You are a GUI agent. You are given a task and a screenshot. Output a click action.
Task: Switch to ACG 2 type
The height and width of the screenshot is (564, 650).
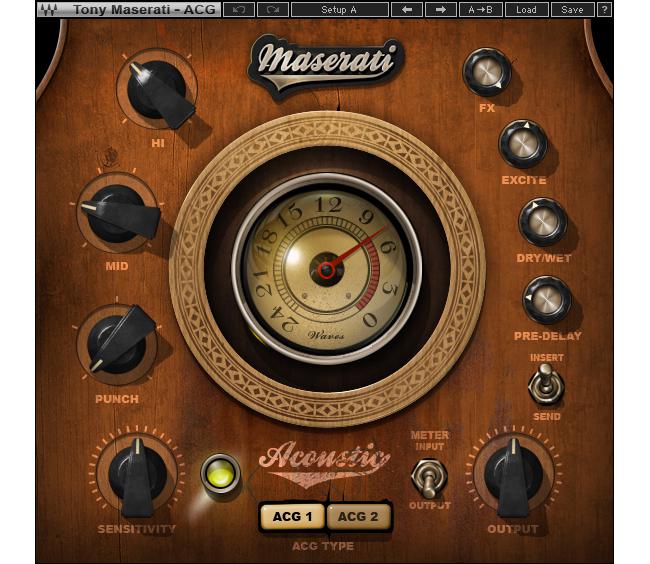point(358,516)
